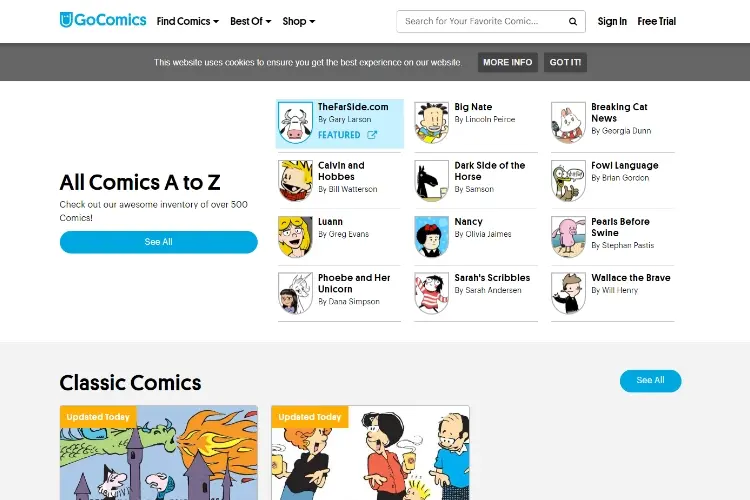Expand the Find Comics dropdown

click(x=188, y=22)
